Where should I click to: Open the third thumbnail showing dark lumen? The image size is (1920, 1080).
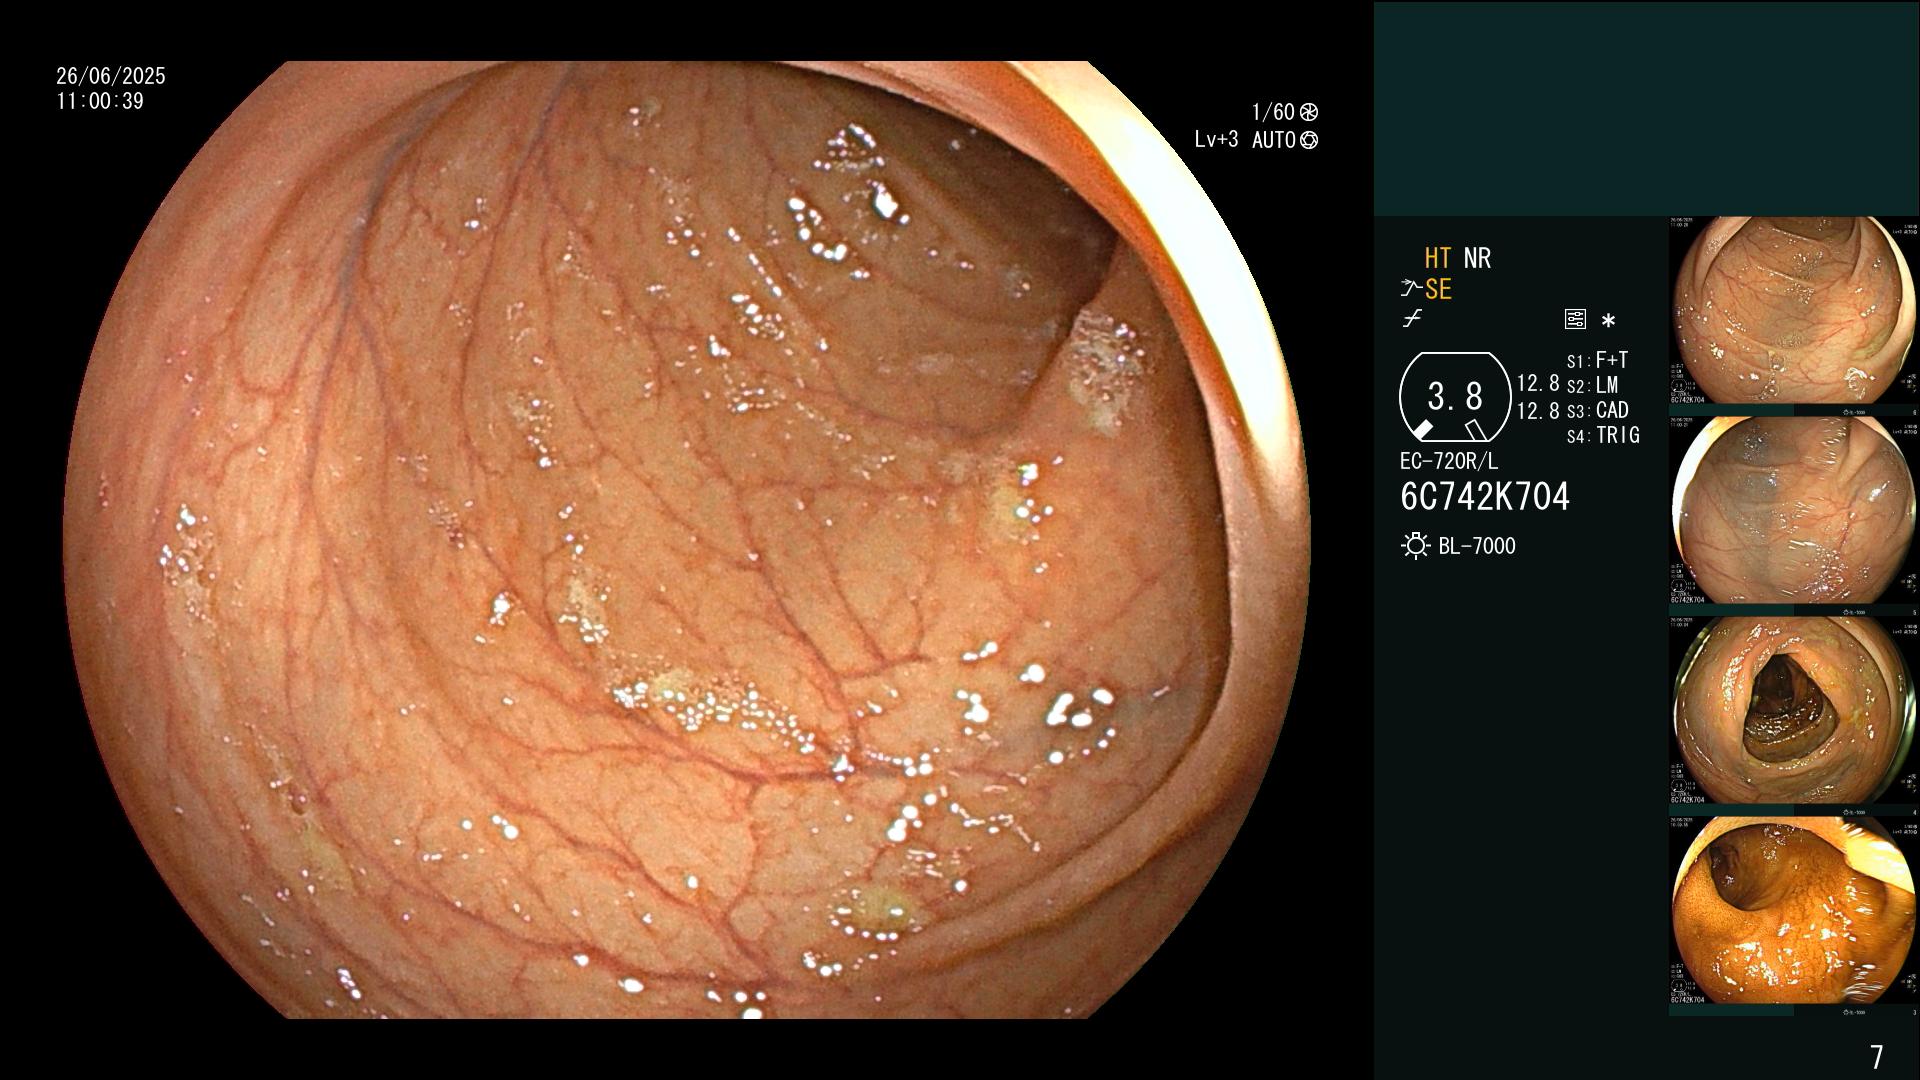(x=1794, y=710)
